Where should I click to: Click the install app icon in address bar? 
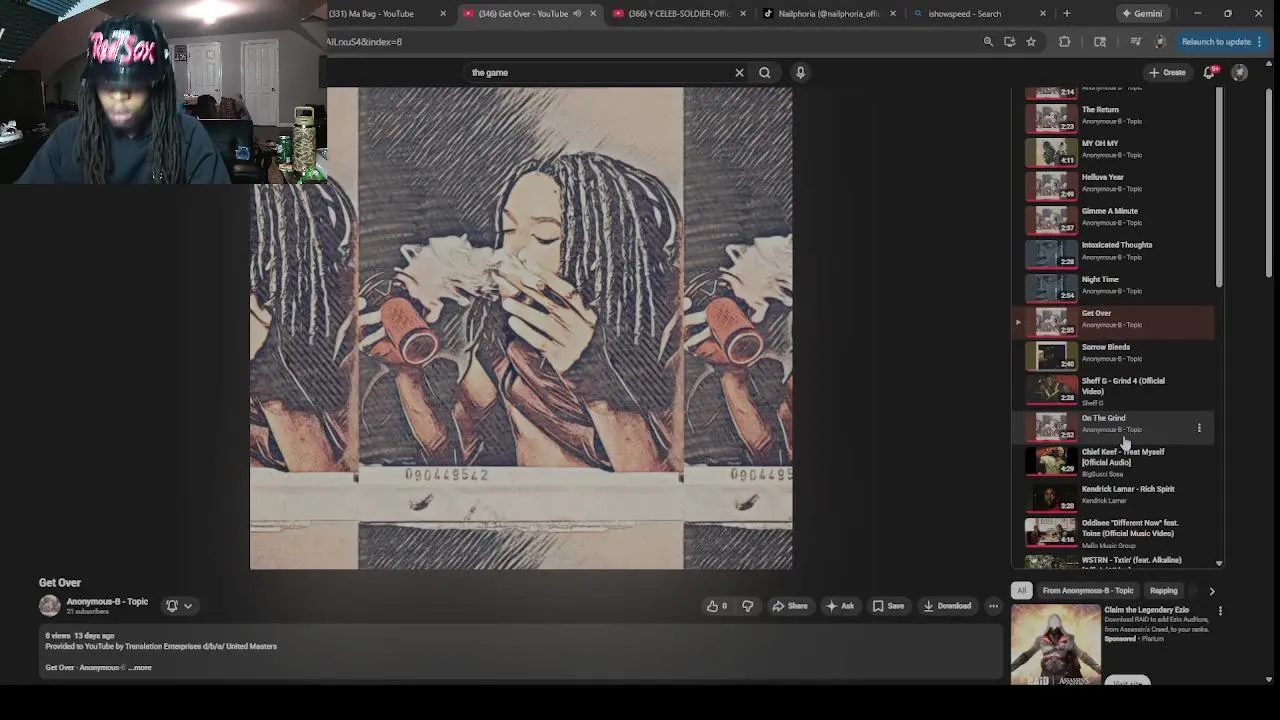pyautogui.click(x=1009, y=42)
